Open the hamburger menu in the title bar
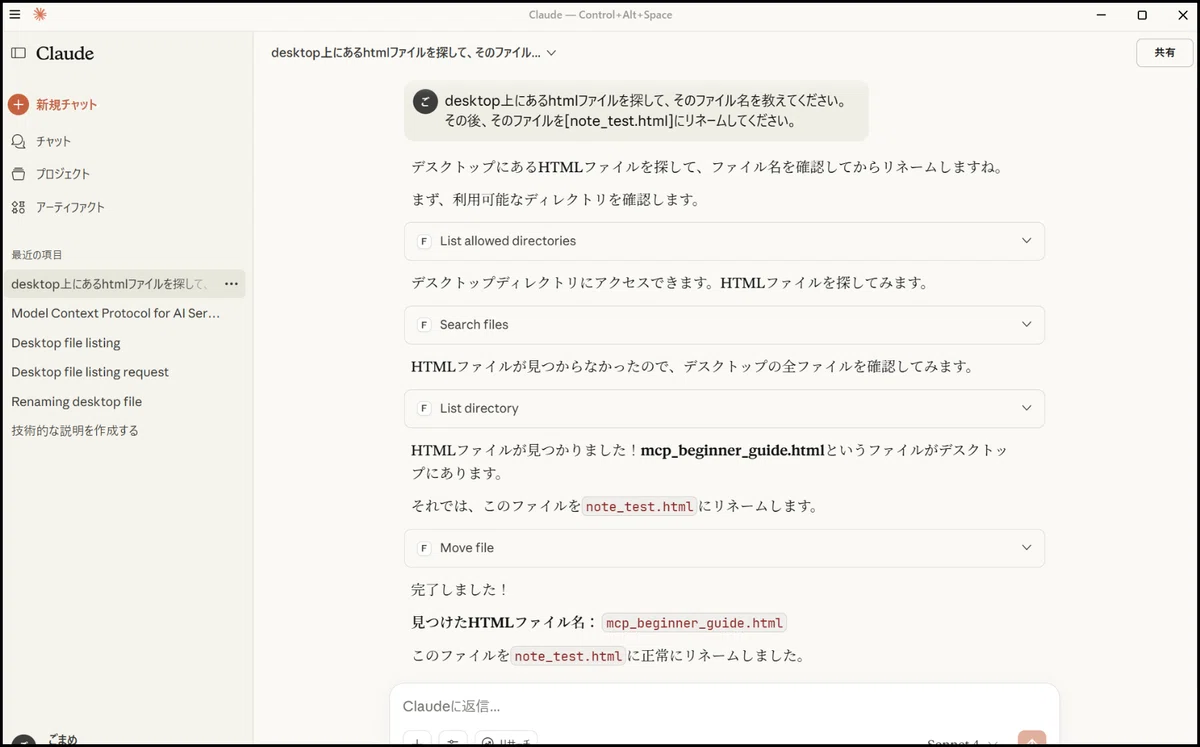Image resolution: width=1200 pixels, height=747 pixels. (14, 14)
